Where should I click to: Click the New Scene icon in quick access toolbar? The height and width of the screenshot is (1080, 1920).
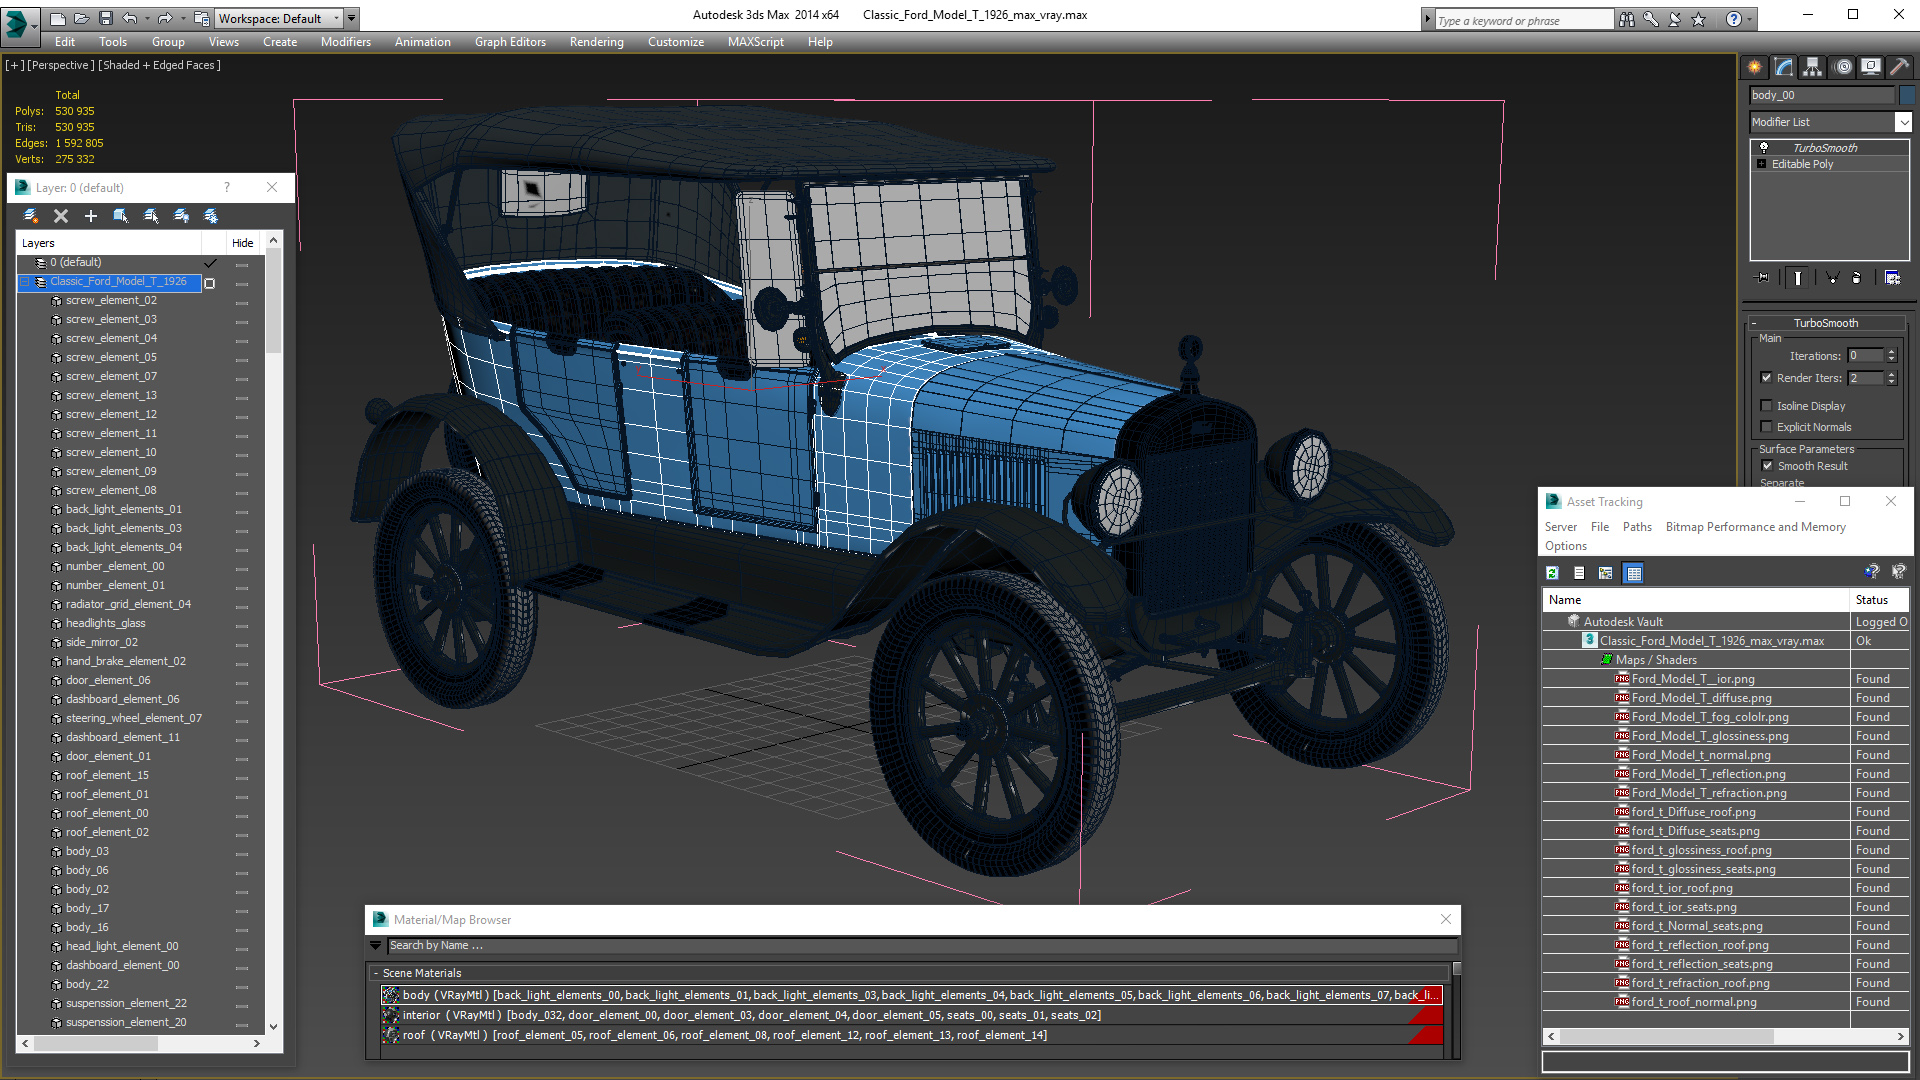pyautogui.click(x=58, y=18)
